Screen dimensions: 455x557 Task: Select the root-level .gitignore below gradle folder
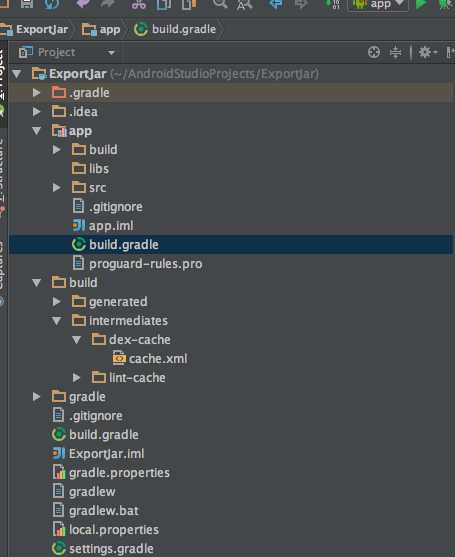88,416
